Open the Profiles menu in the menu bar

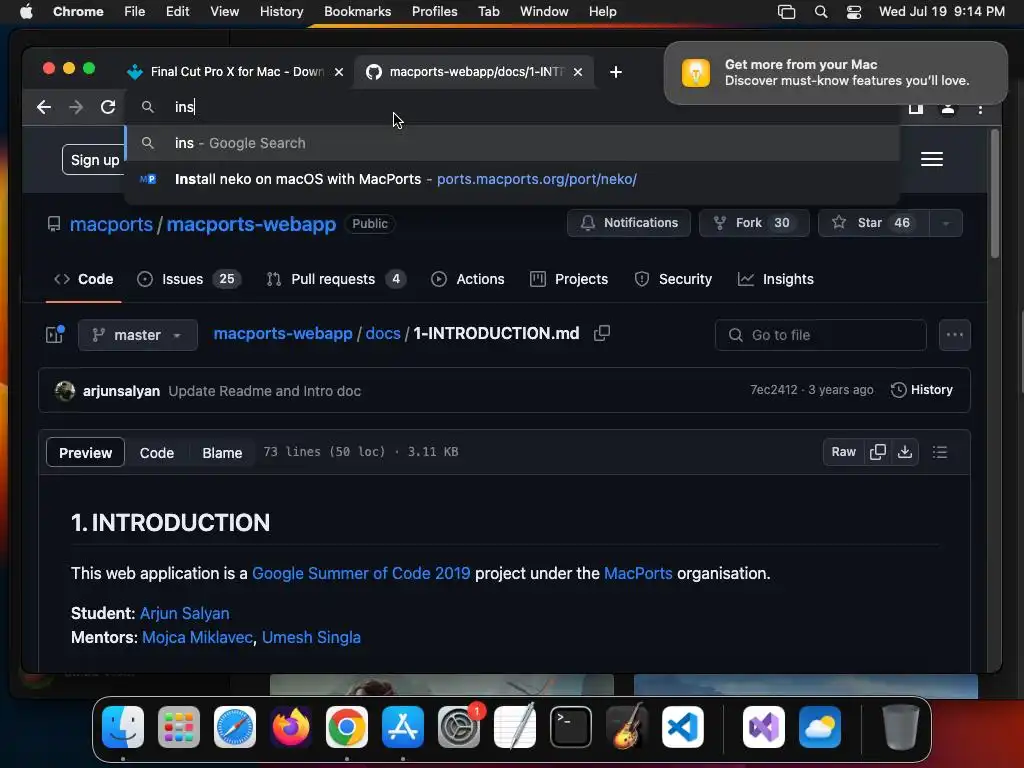tap(434, 12)
